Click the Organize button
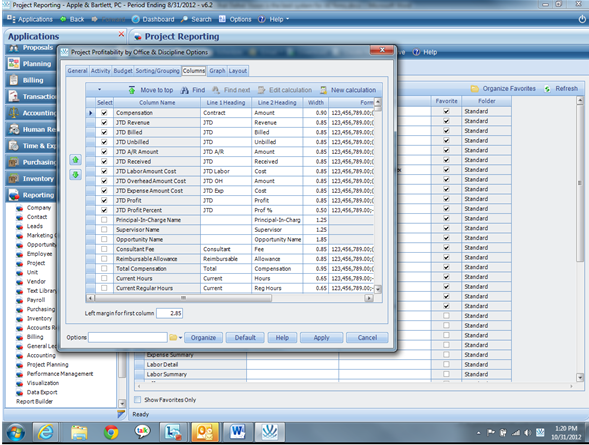Image resolution: width=589 pixels, height=445 pixels. coord(203,338)
